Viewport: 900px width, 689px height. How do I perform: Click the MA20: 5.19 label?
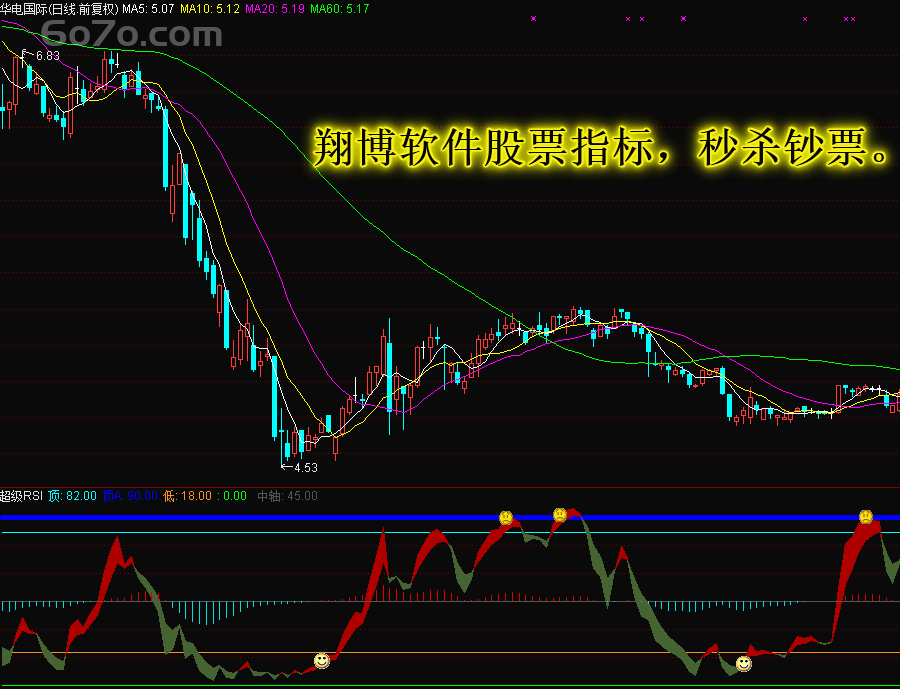click(275, 9)
